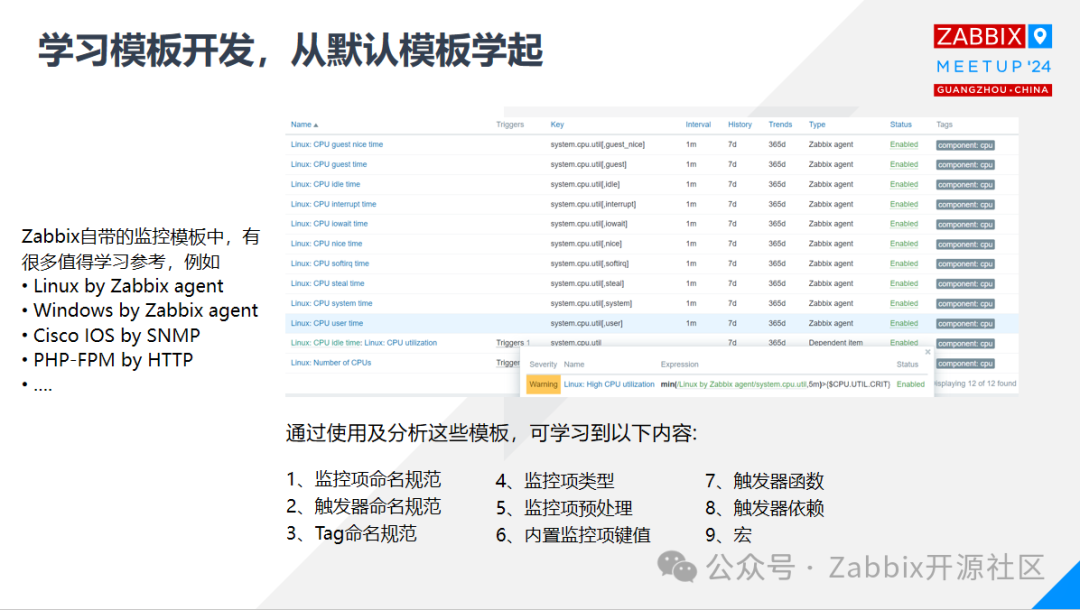Screen dimensions: 1080x610
Task: Open the Linux: CPU utilization dependent item
Action: coord(400,343)
